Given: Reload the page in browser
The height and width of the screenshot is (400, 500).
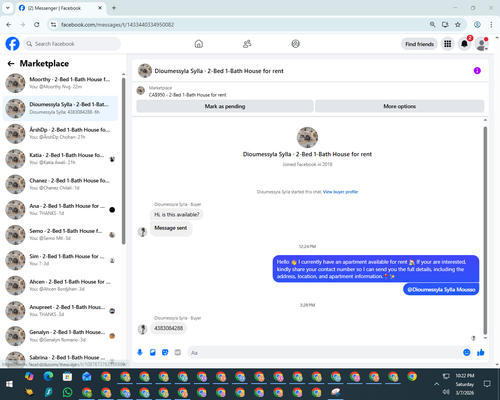Looking at the screenshot, I should click(37, 25).
